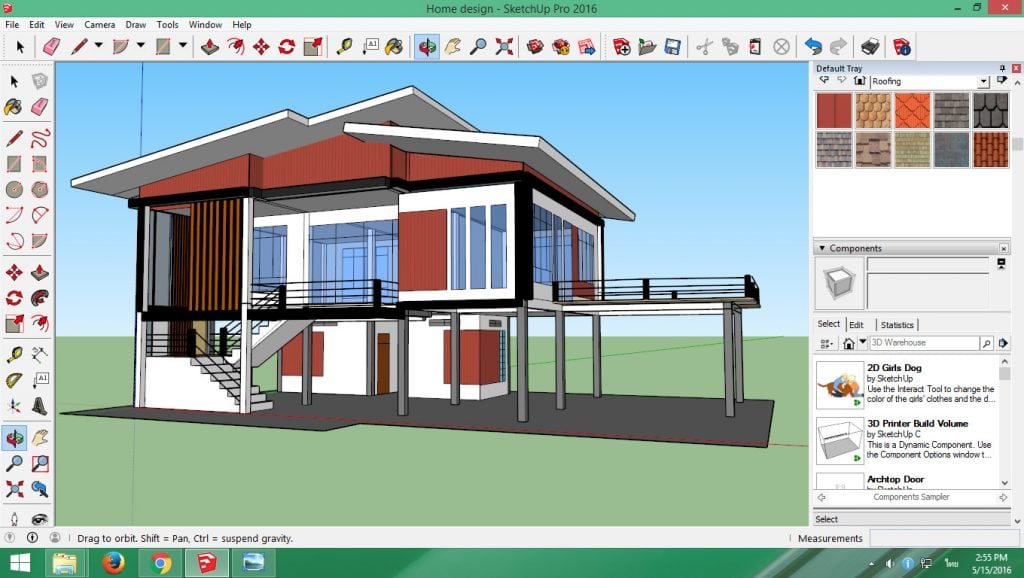Screen dimensions: 1024x578
Task: Pick the solid red roofing swatch
Action: click(834, 110)
